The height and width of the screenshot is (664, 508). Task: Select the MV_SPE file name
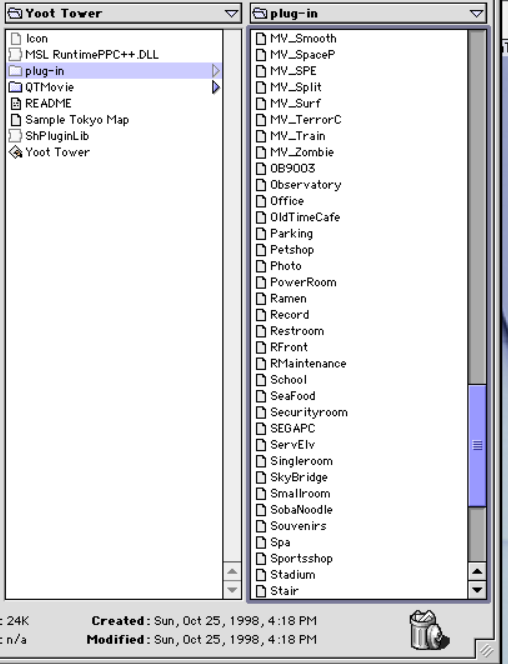click(293, 71)
